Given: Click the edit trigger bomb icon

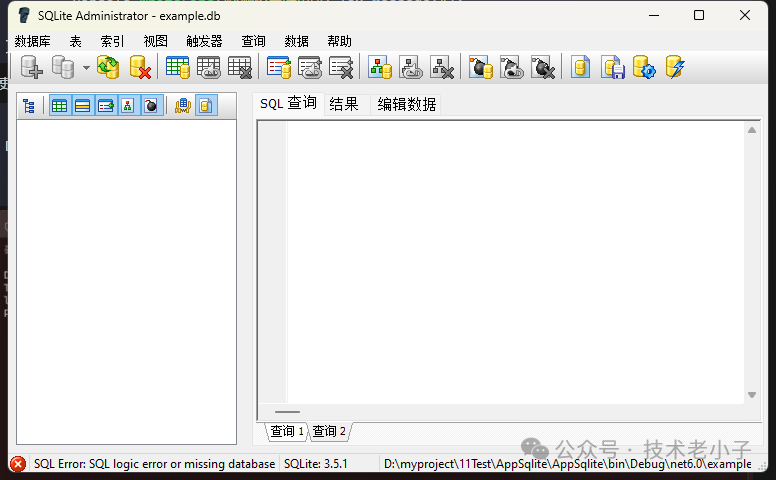Looking at the screenshot, I should pos(512,67).
